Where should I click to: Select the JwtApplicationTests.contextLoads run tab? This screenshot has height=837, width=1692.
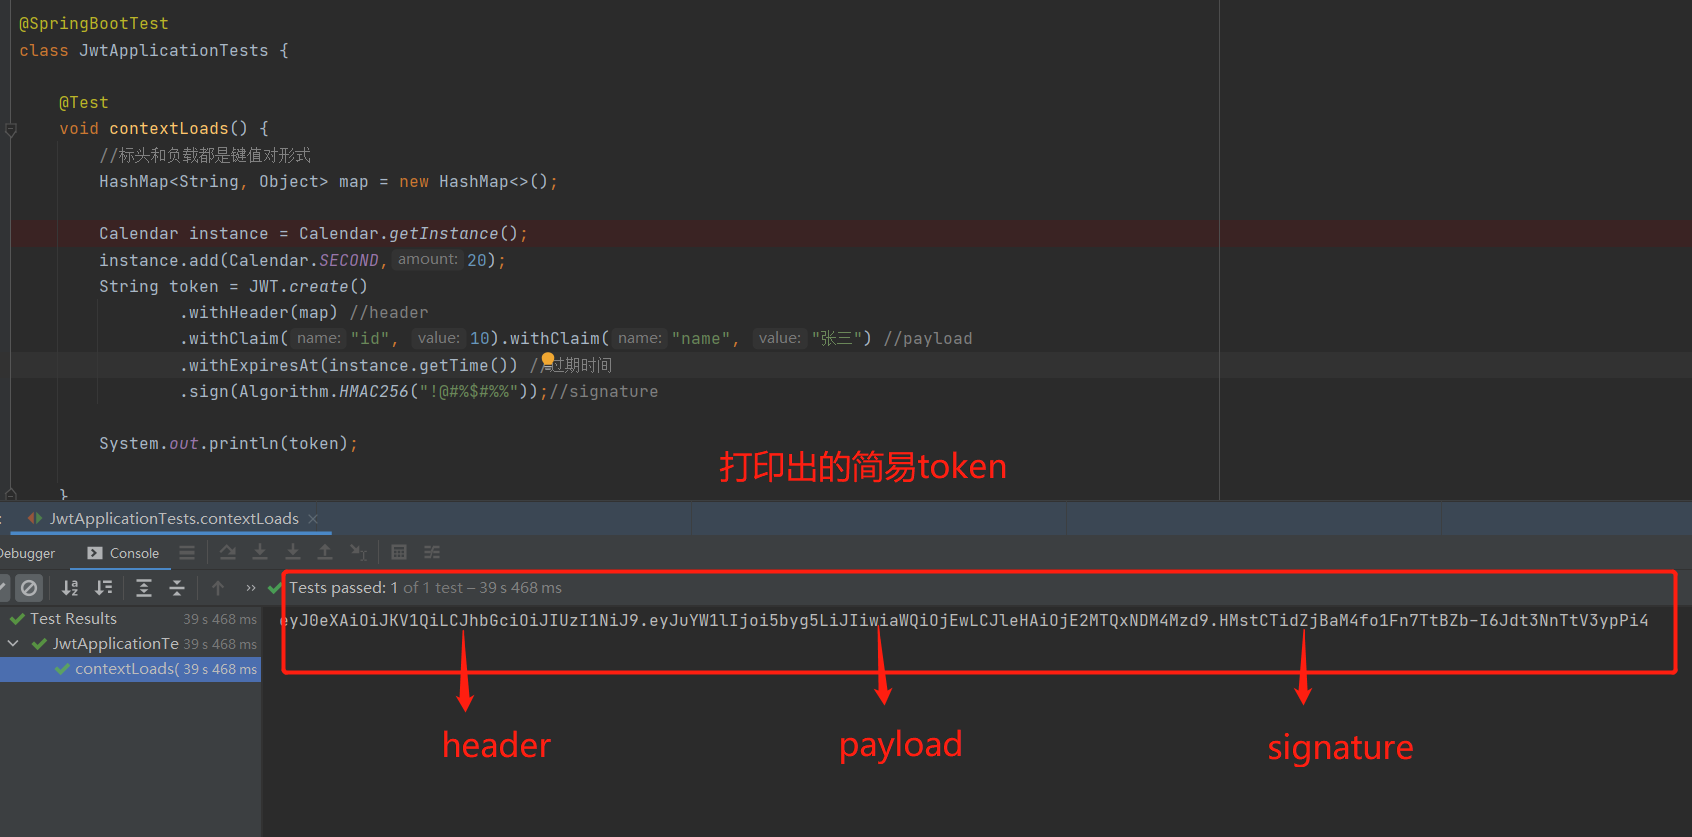coord(174,518)
